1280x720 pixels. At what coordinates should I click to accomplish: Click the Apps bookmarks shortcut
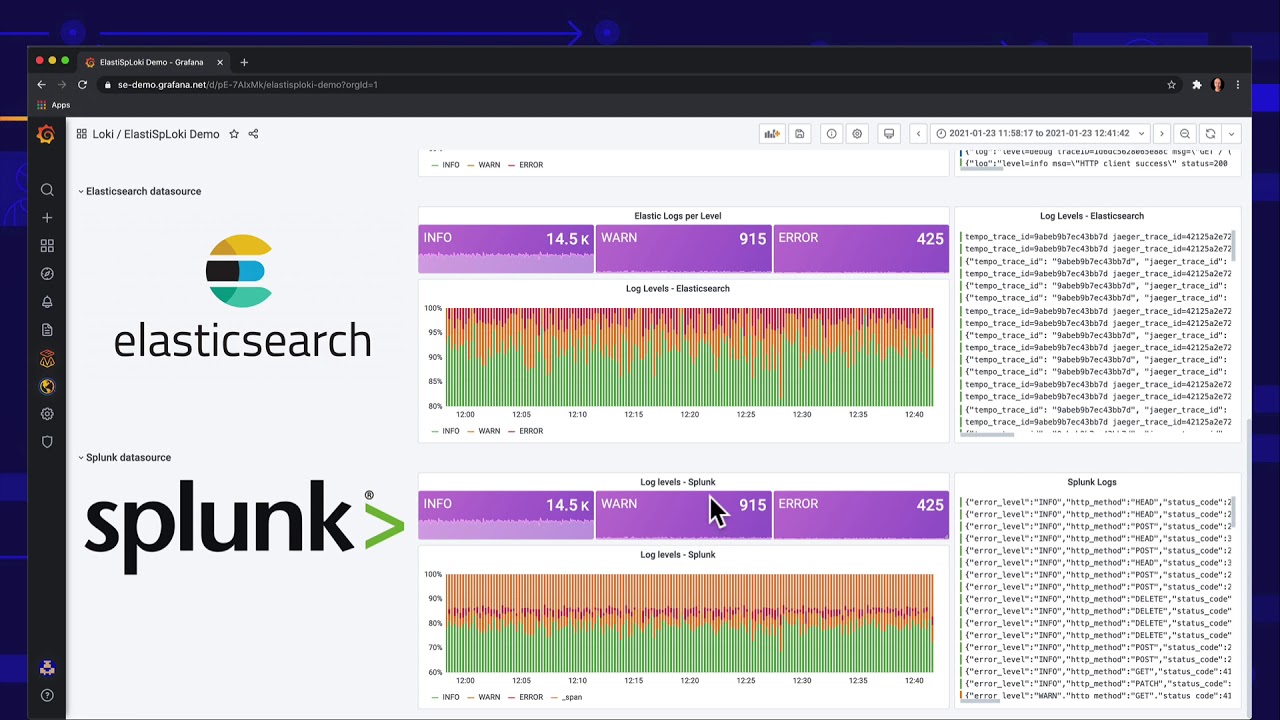tap(54, 105)
